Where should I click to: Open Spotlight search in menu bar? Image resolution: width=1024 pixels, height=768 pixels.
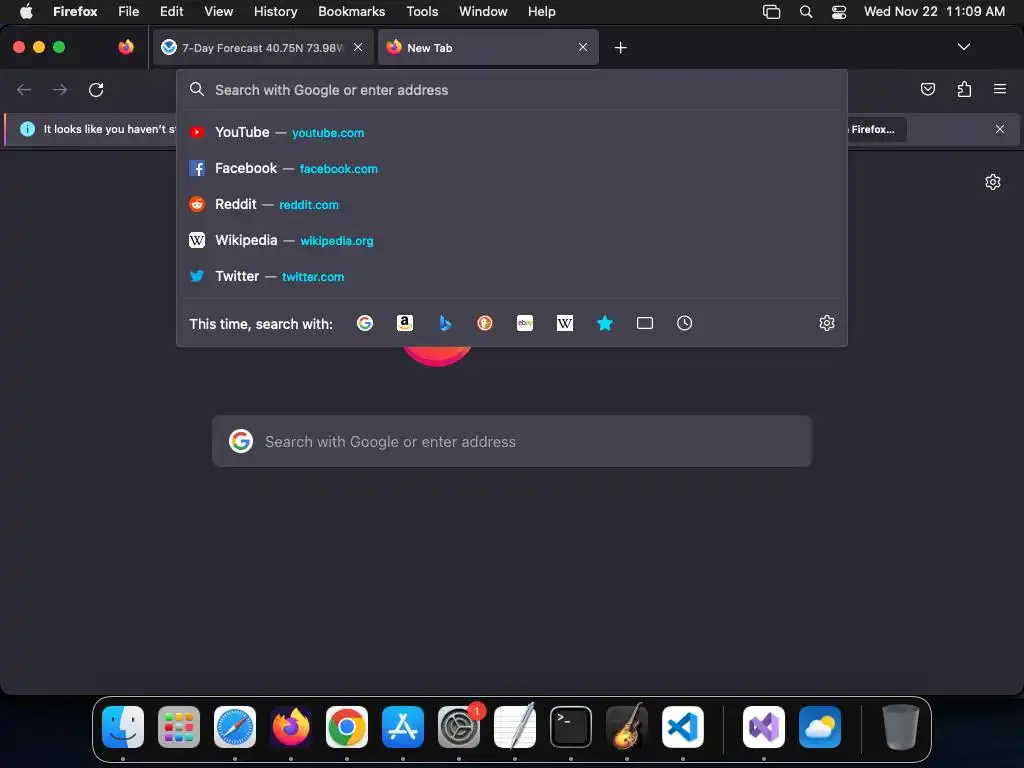806,12
